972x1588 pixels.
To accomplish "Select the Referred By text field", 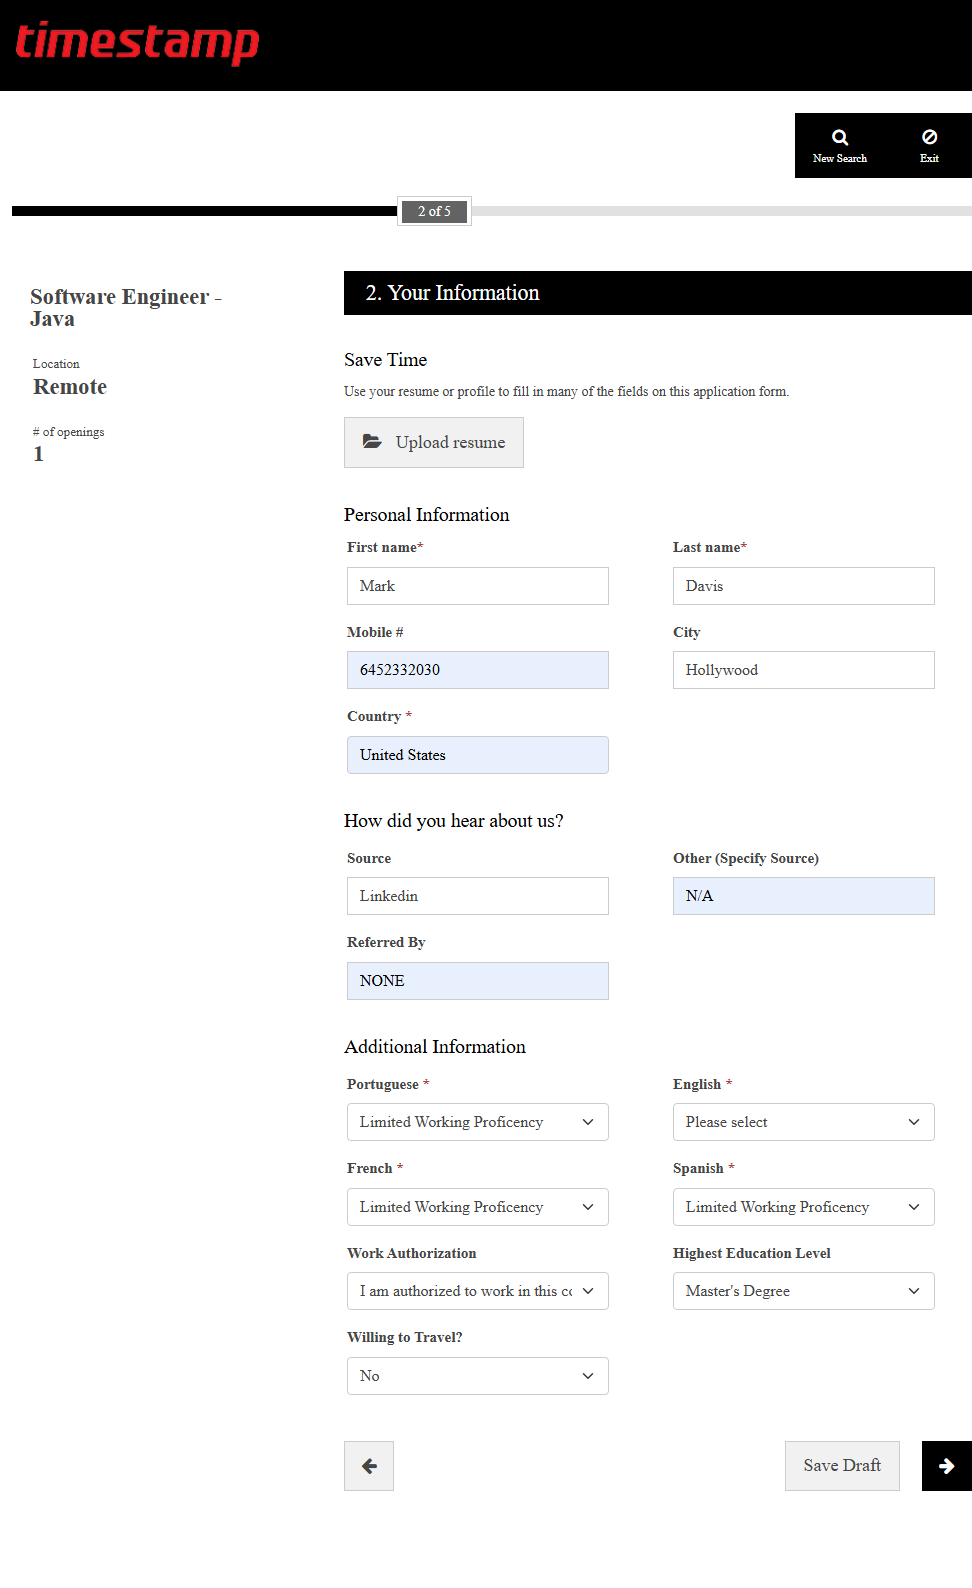I will click(x=477, y=981).
